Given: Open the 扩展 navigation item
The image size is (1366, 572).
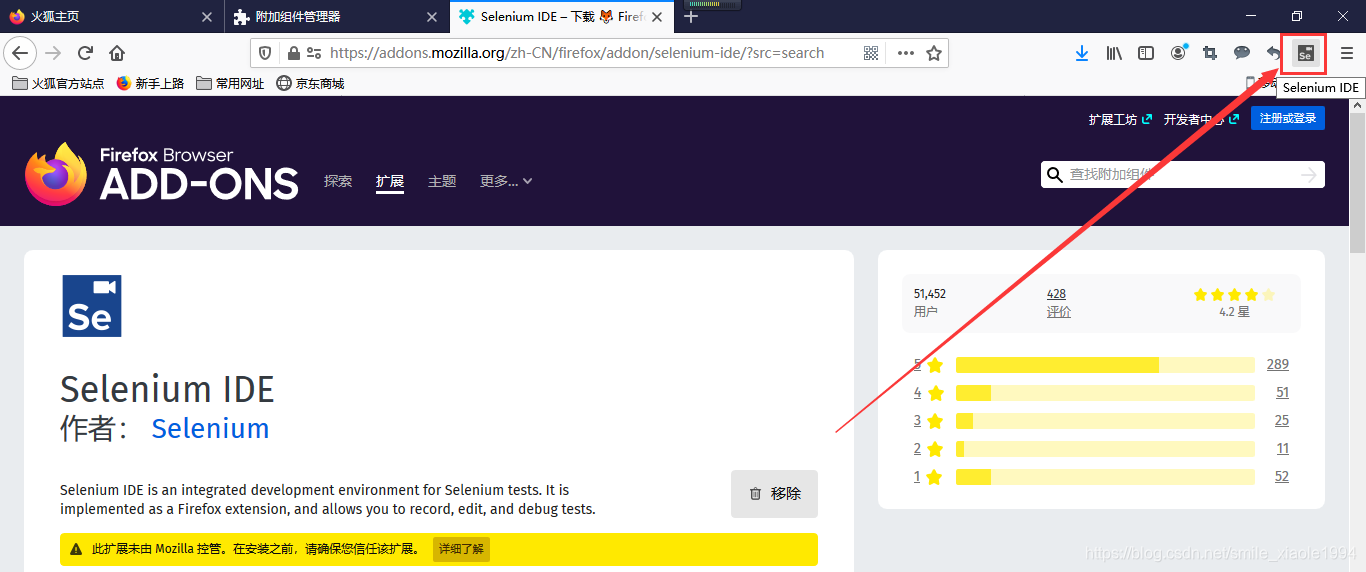Looking at the screenshot, I should 390,181.
